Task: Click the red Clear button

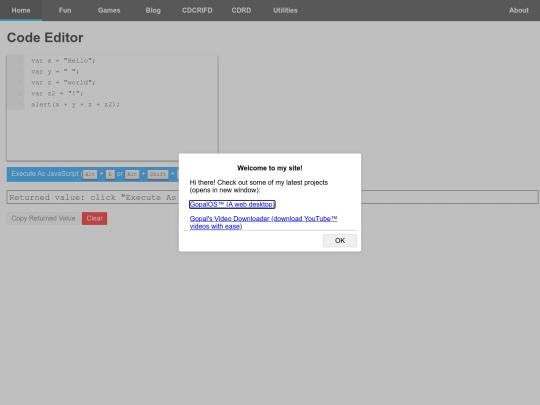Action: pyautogui.click(x=94, y=218)
